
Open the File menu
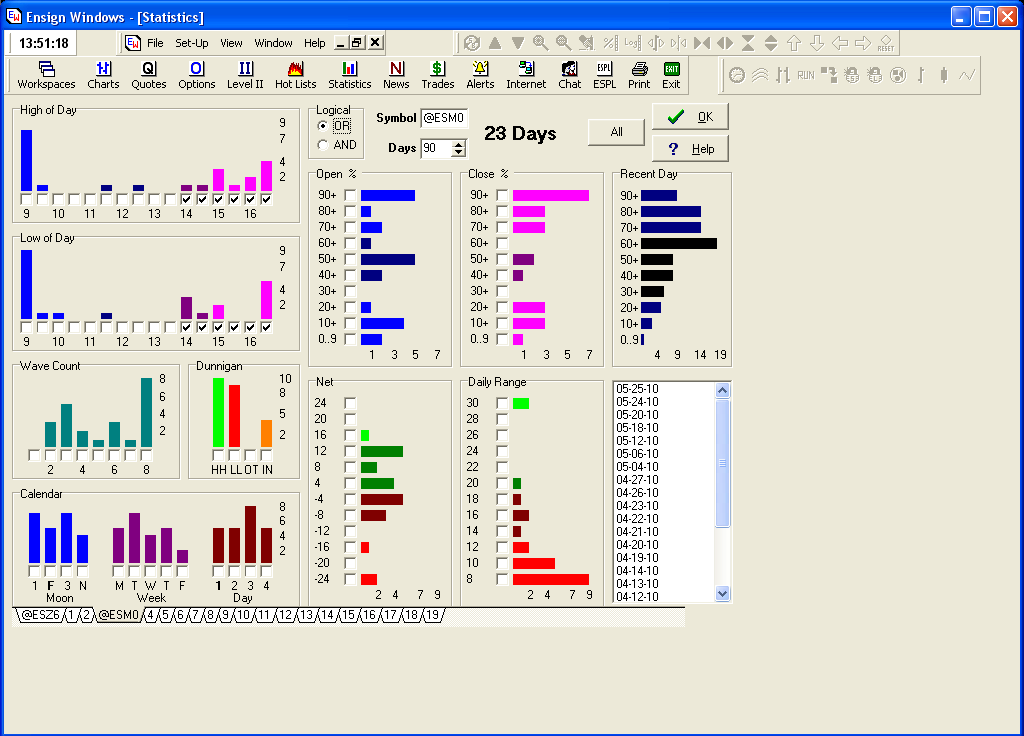(155, 43)
